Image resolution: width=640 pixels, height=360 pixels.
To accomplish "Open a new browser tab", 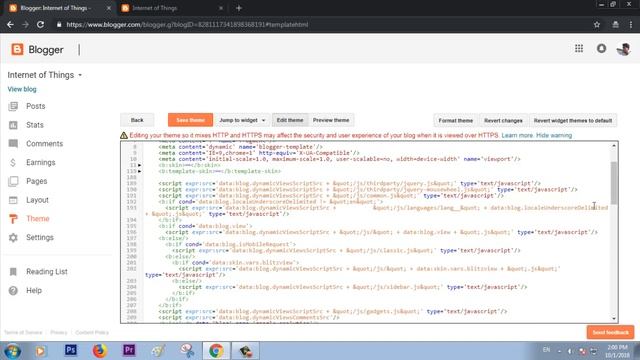I will (239, 8).
